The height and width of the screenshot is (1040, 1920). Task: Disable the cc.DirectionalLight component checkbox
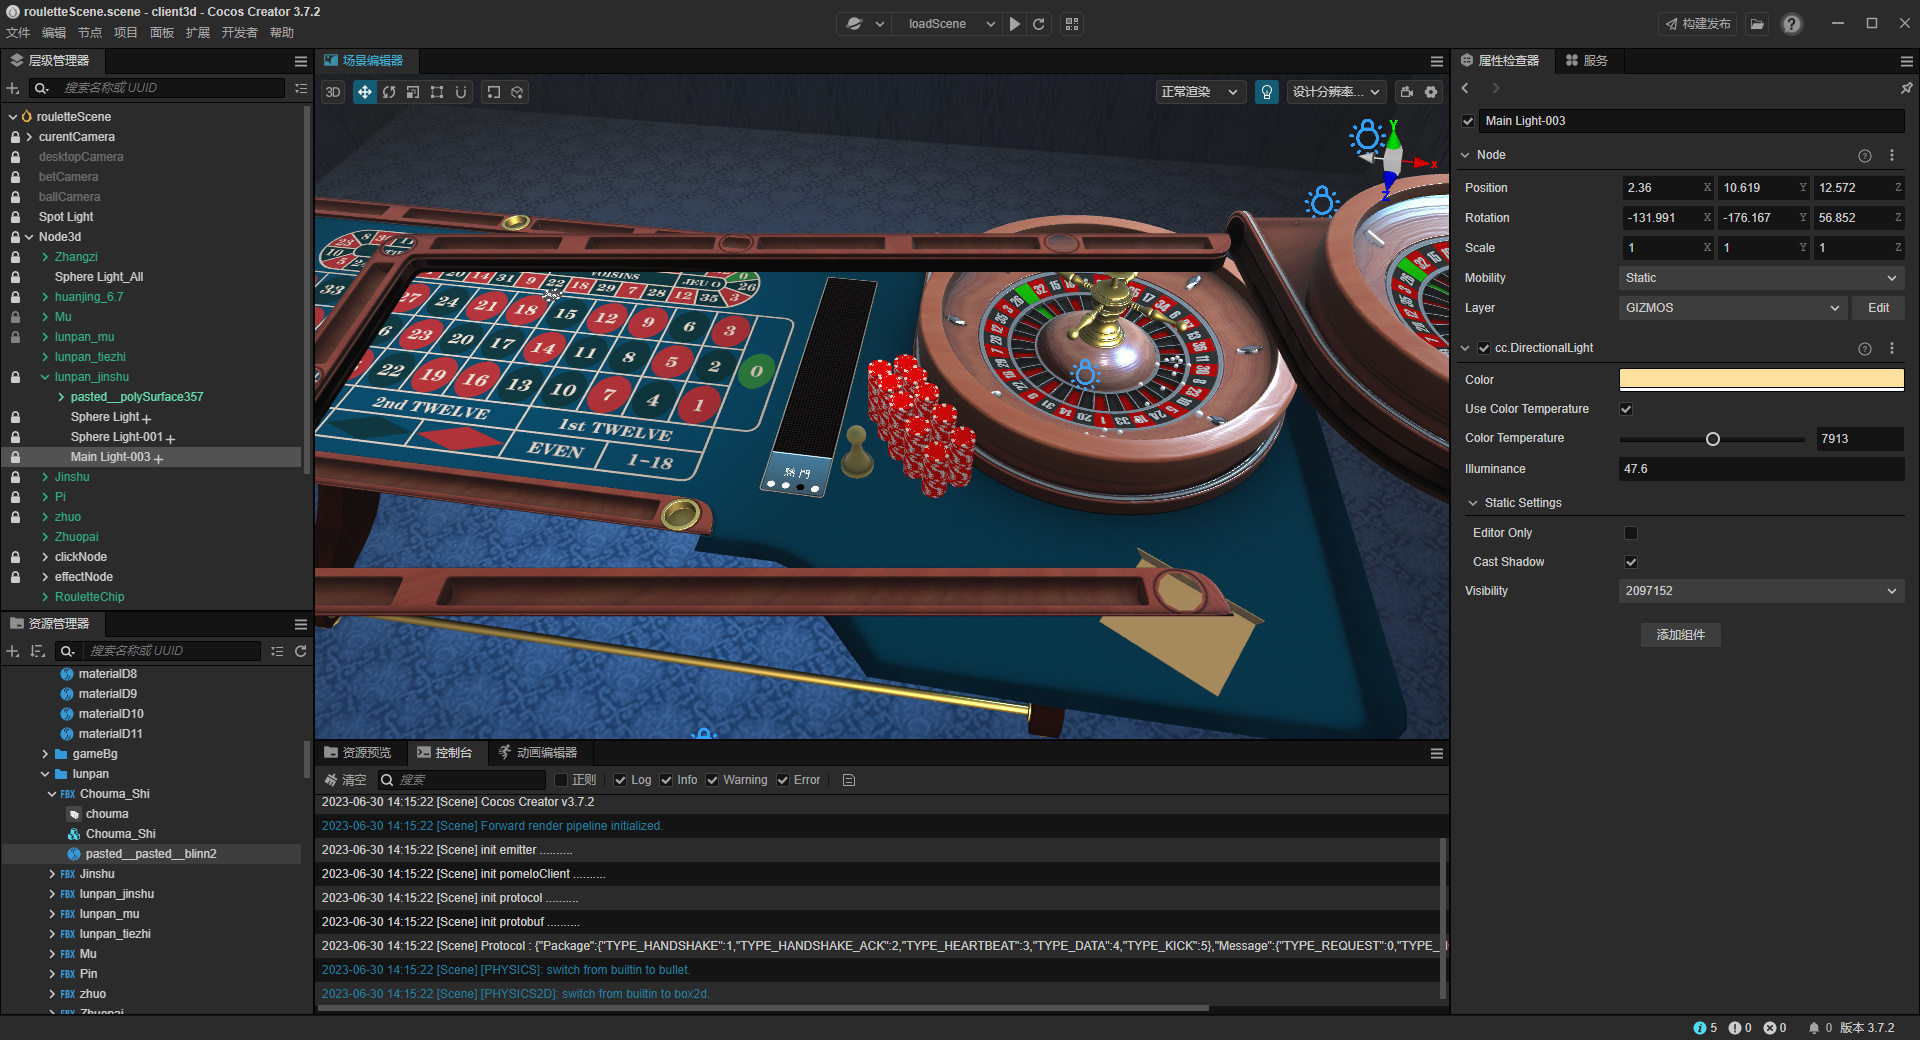pyautogui.click(x=1484, y=348)
